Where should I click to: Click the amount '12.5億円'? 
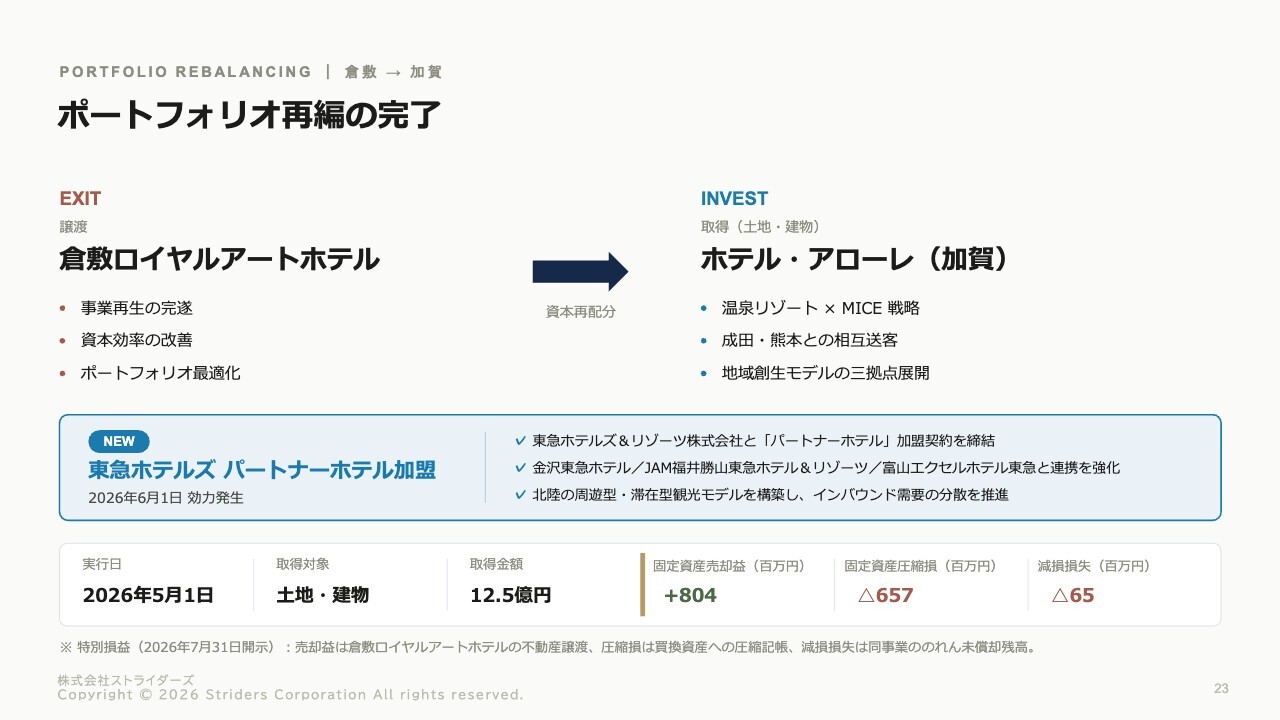tap(511, 595)
